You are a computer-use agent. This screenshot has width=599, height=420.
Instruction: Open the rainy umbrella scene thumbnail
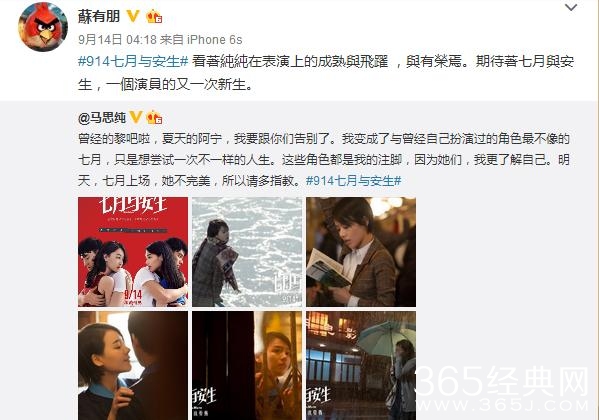click(361, 365)
